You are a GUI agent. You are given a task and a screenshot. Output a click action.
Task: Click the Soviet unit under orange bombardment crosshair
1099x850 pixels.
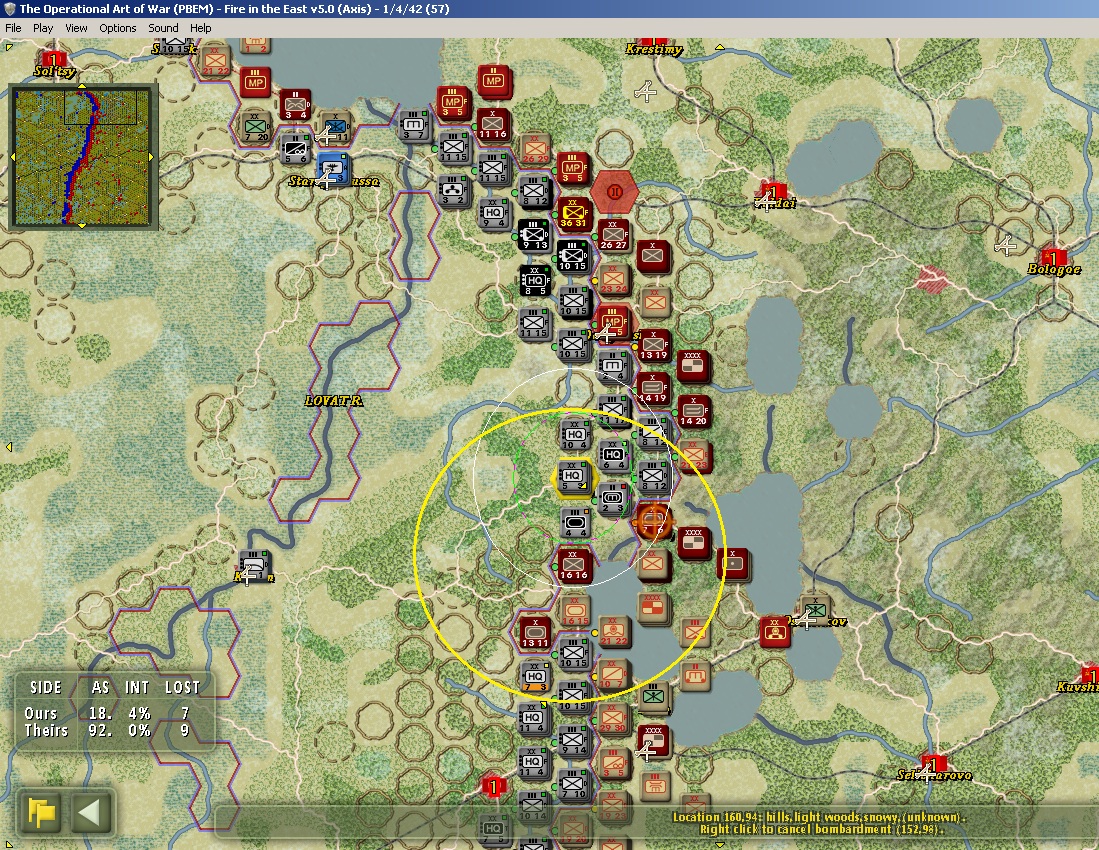coord(653,522)
